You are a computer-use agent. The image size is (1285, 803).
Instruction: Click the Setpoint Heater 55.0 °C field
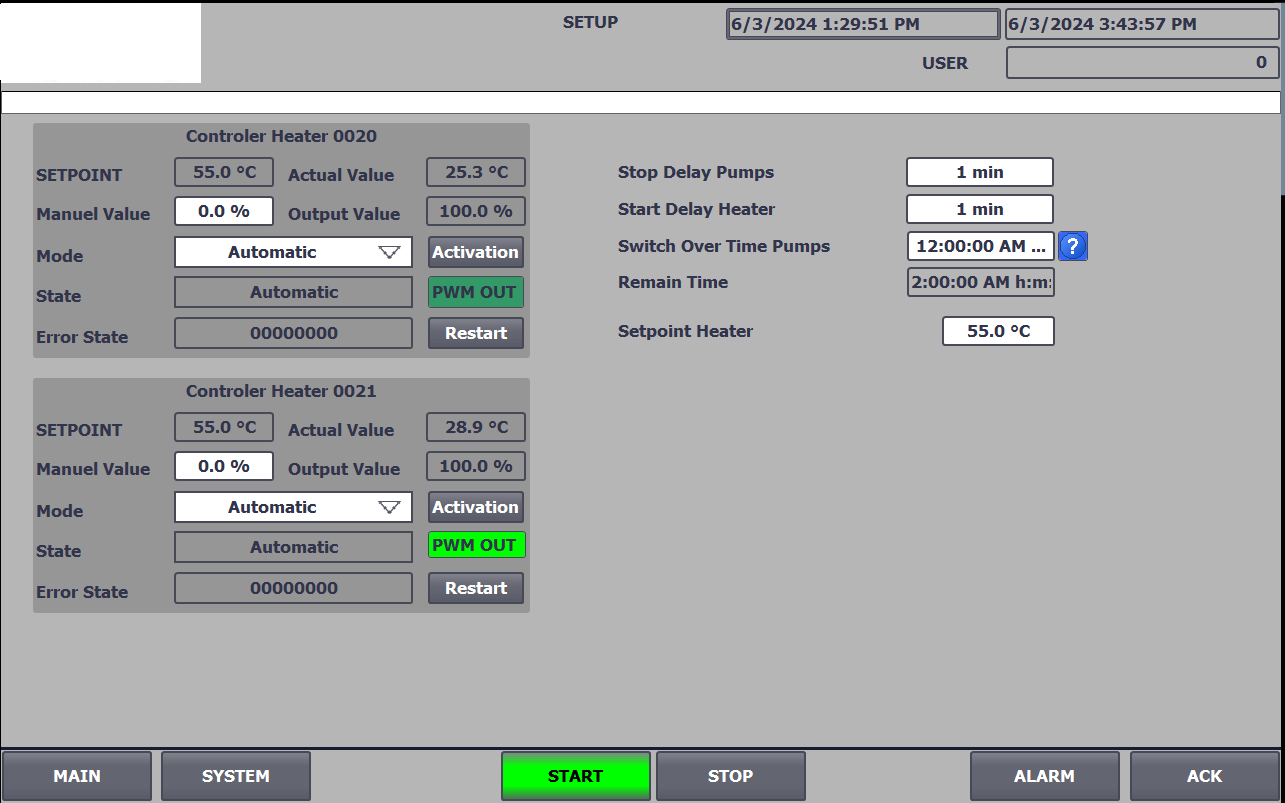(998, 331)
